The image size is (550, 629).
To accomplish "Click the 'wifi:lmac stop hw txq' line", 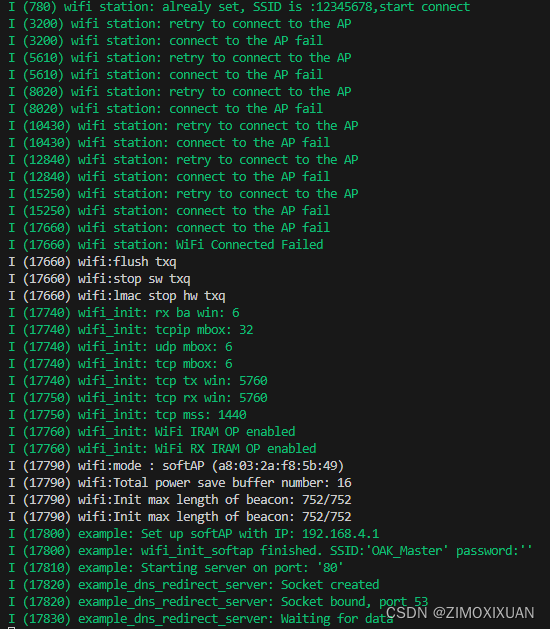I will coord(117,296).
